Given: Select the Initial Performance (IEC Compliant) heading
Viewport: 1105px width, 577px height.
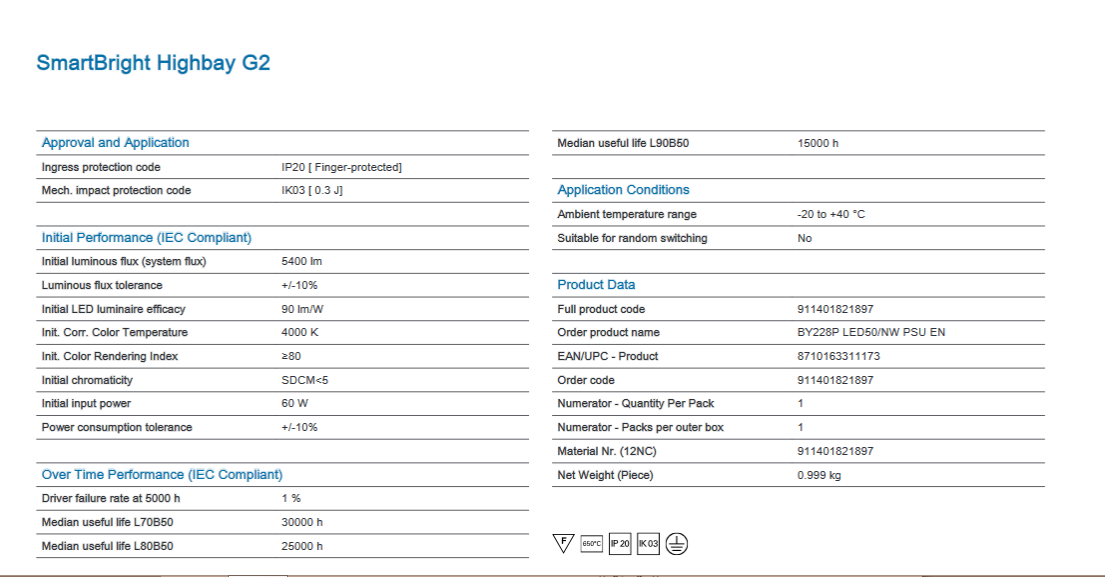Looking at the screenshot, I should [x=147, y=237].
